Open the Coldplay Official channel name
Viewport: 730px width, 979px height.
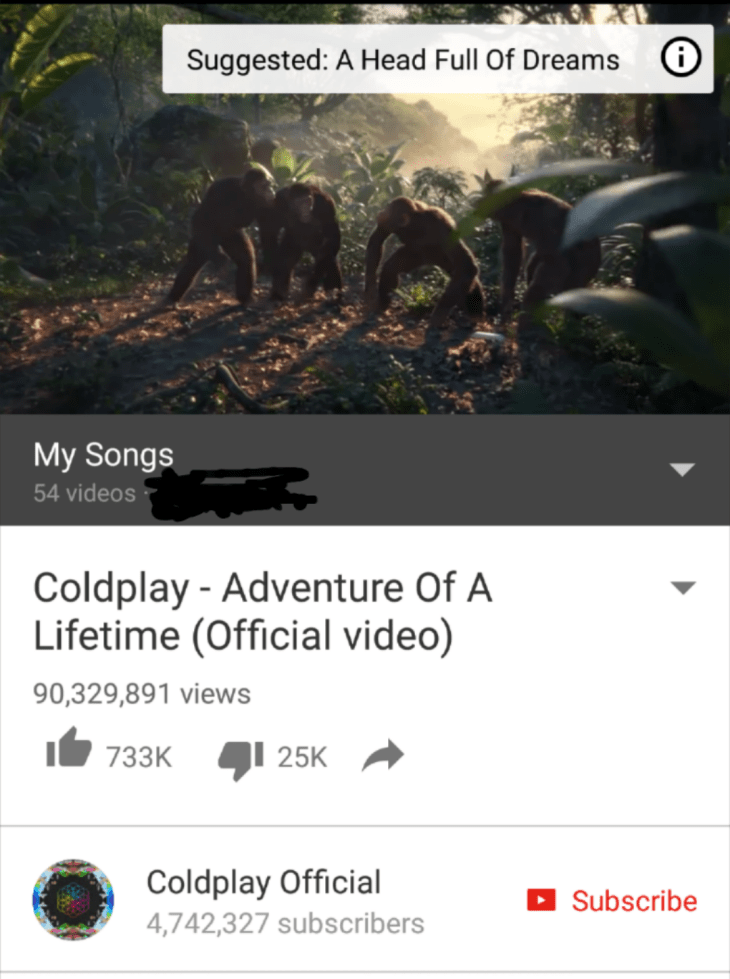pos(264,882)
